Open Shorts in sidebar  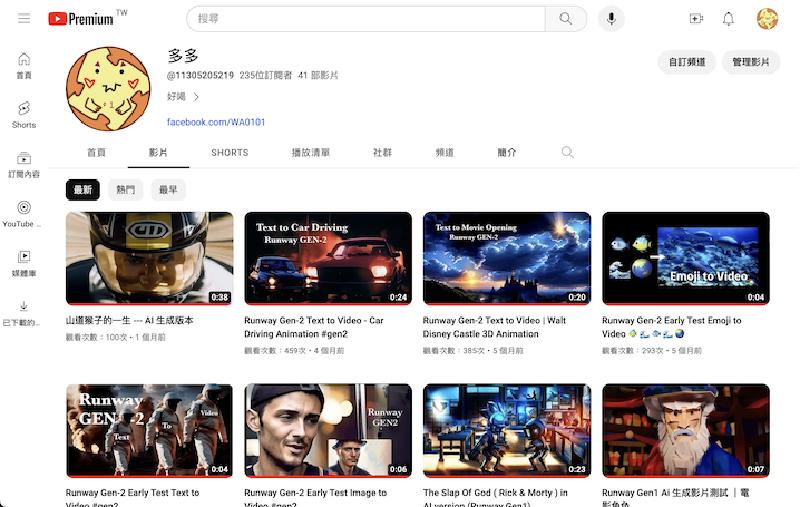[24, 115]
